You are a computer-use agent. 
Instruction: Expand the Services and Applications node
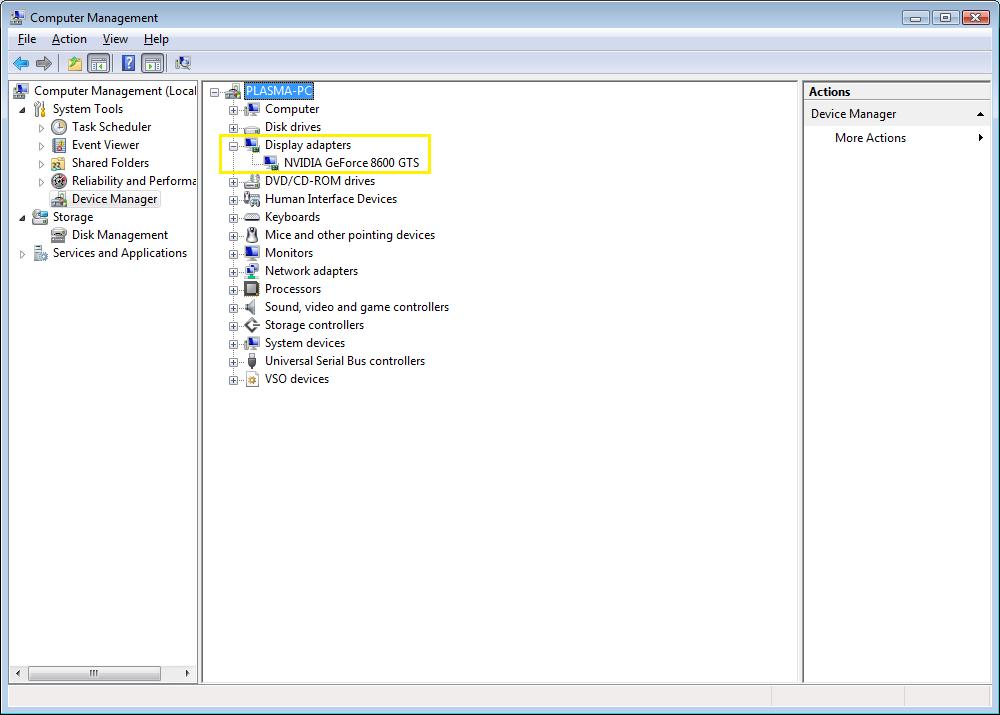[22, 254]
